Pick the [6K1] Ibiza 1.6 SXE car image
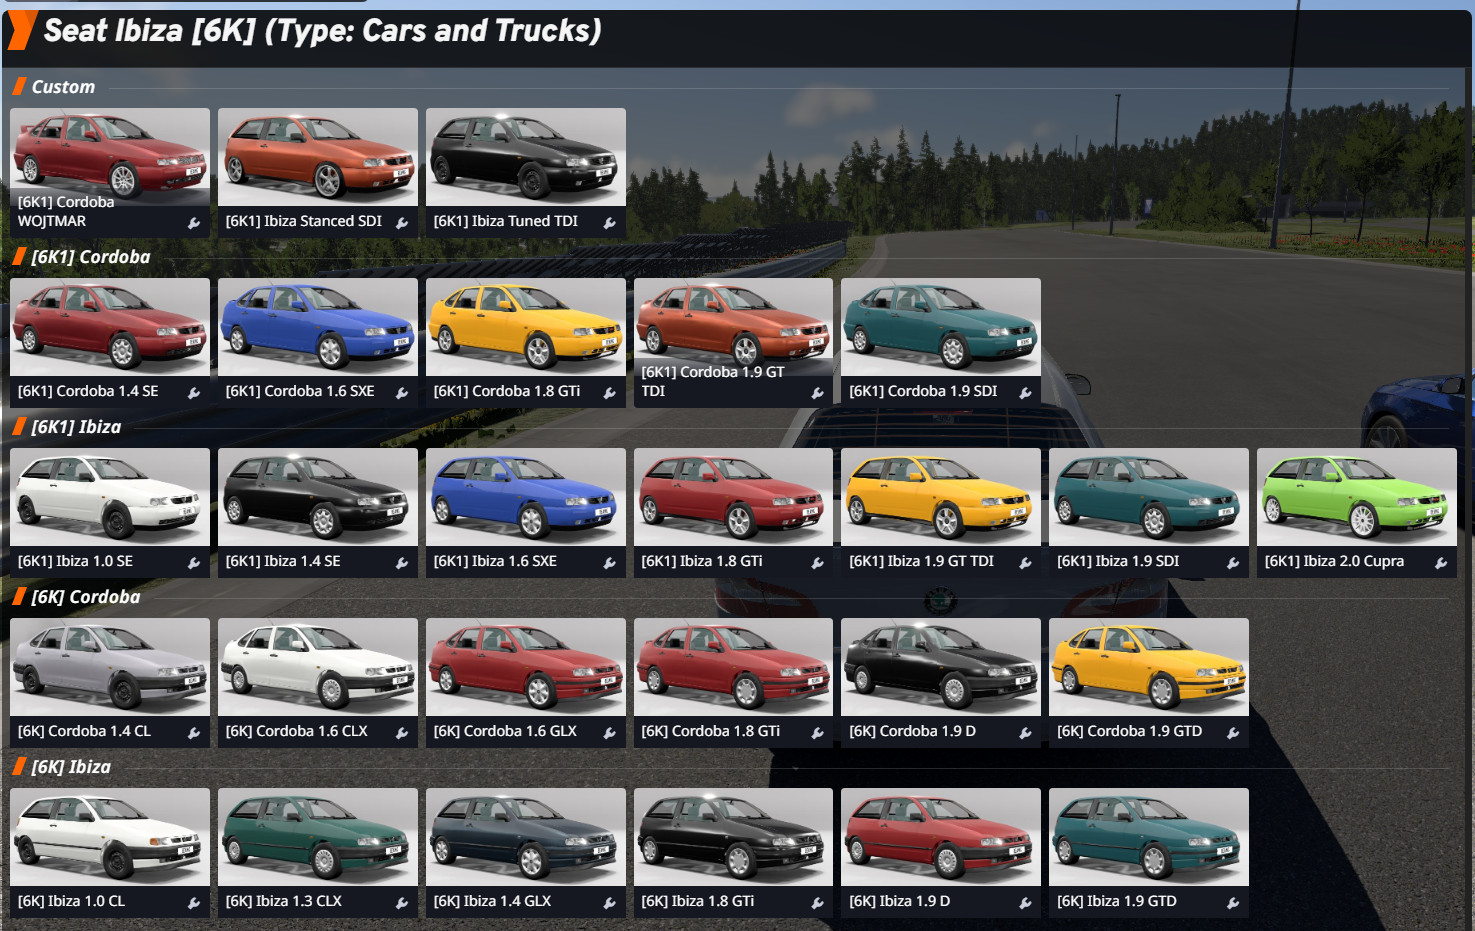 [x=526, y=497]
